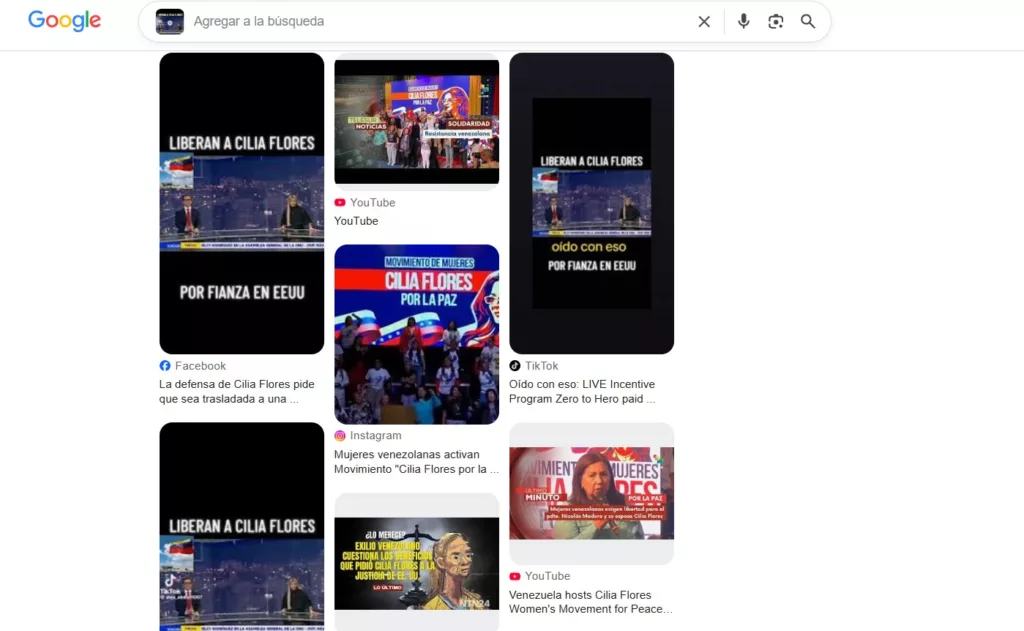This screenshot has width=1024, height=631.
Task: Open the TikTok 'oído con eso' image
Action: 592,203
